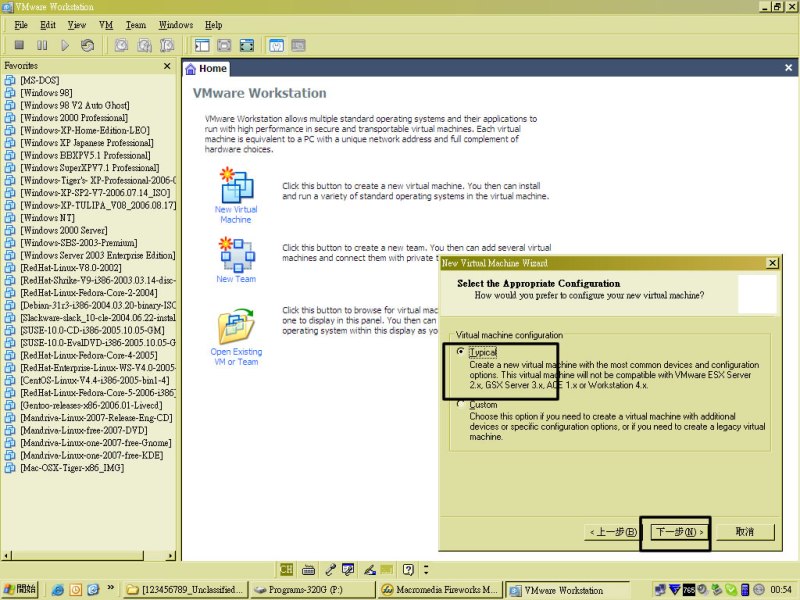This screenshot has height=600, width=800.
Task: Click the New Virtual Machine icon
Action: pos(236,185)
